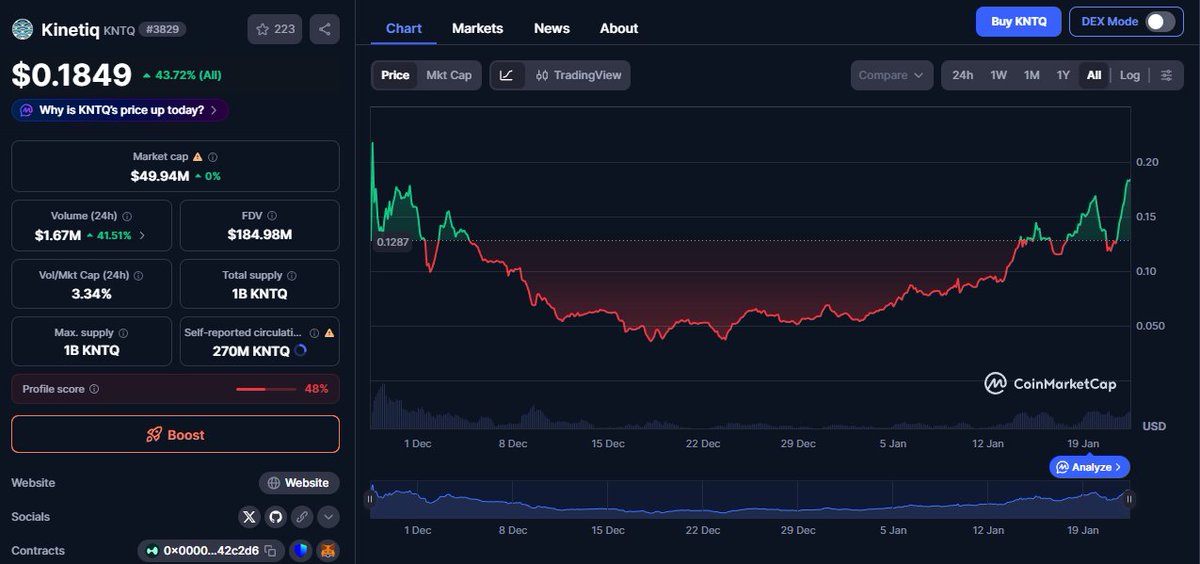Open the Compare dropdown

coord(892,75)
